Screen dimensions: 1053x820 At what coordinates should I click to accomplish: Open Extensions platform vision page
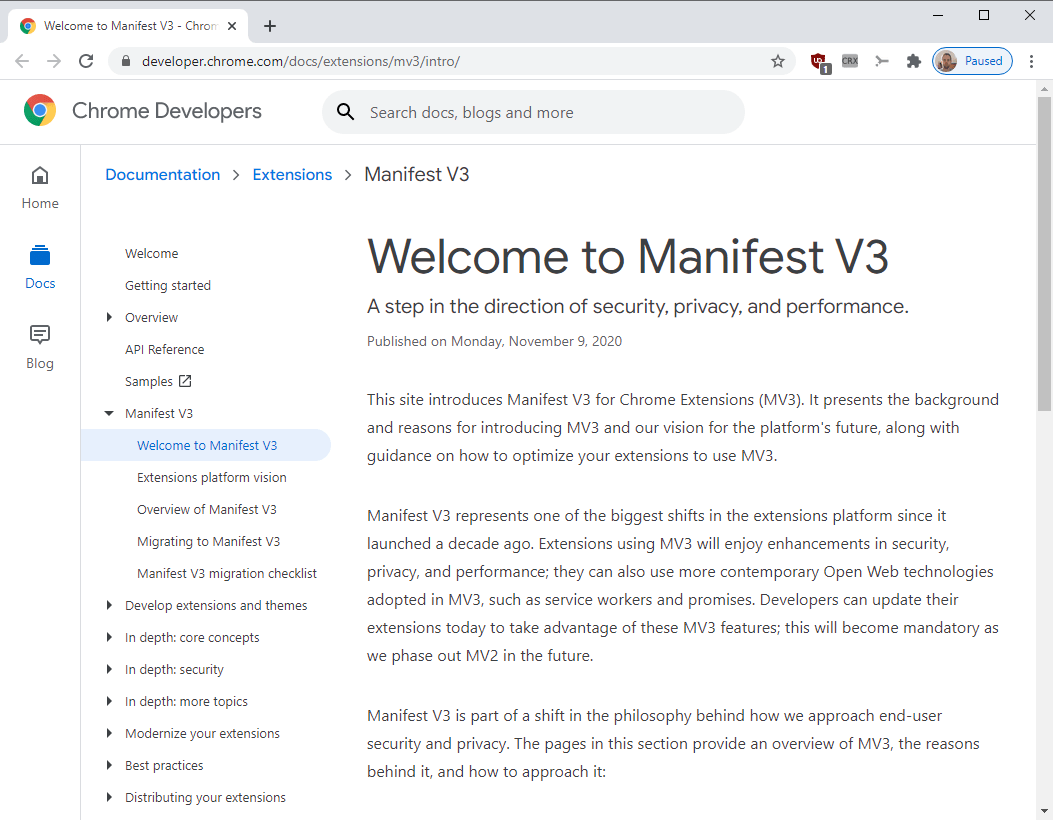[212, 477]
